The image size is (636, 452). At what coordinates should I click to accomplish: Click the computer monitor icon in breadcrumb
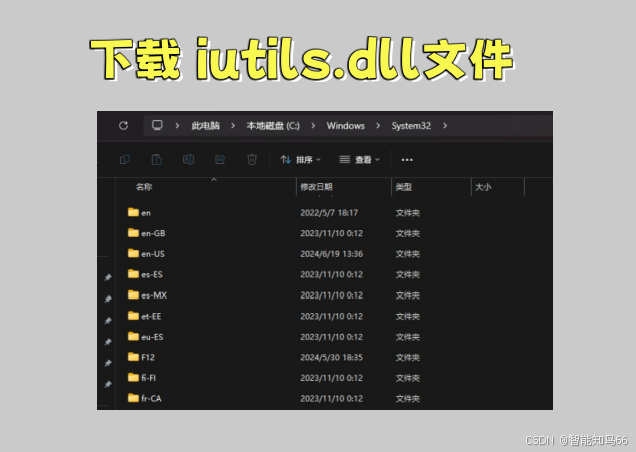[157, 125]
